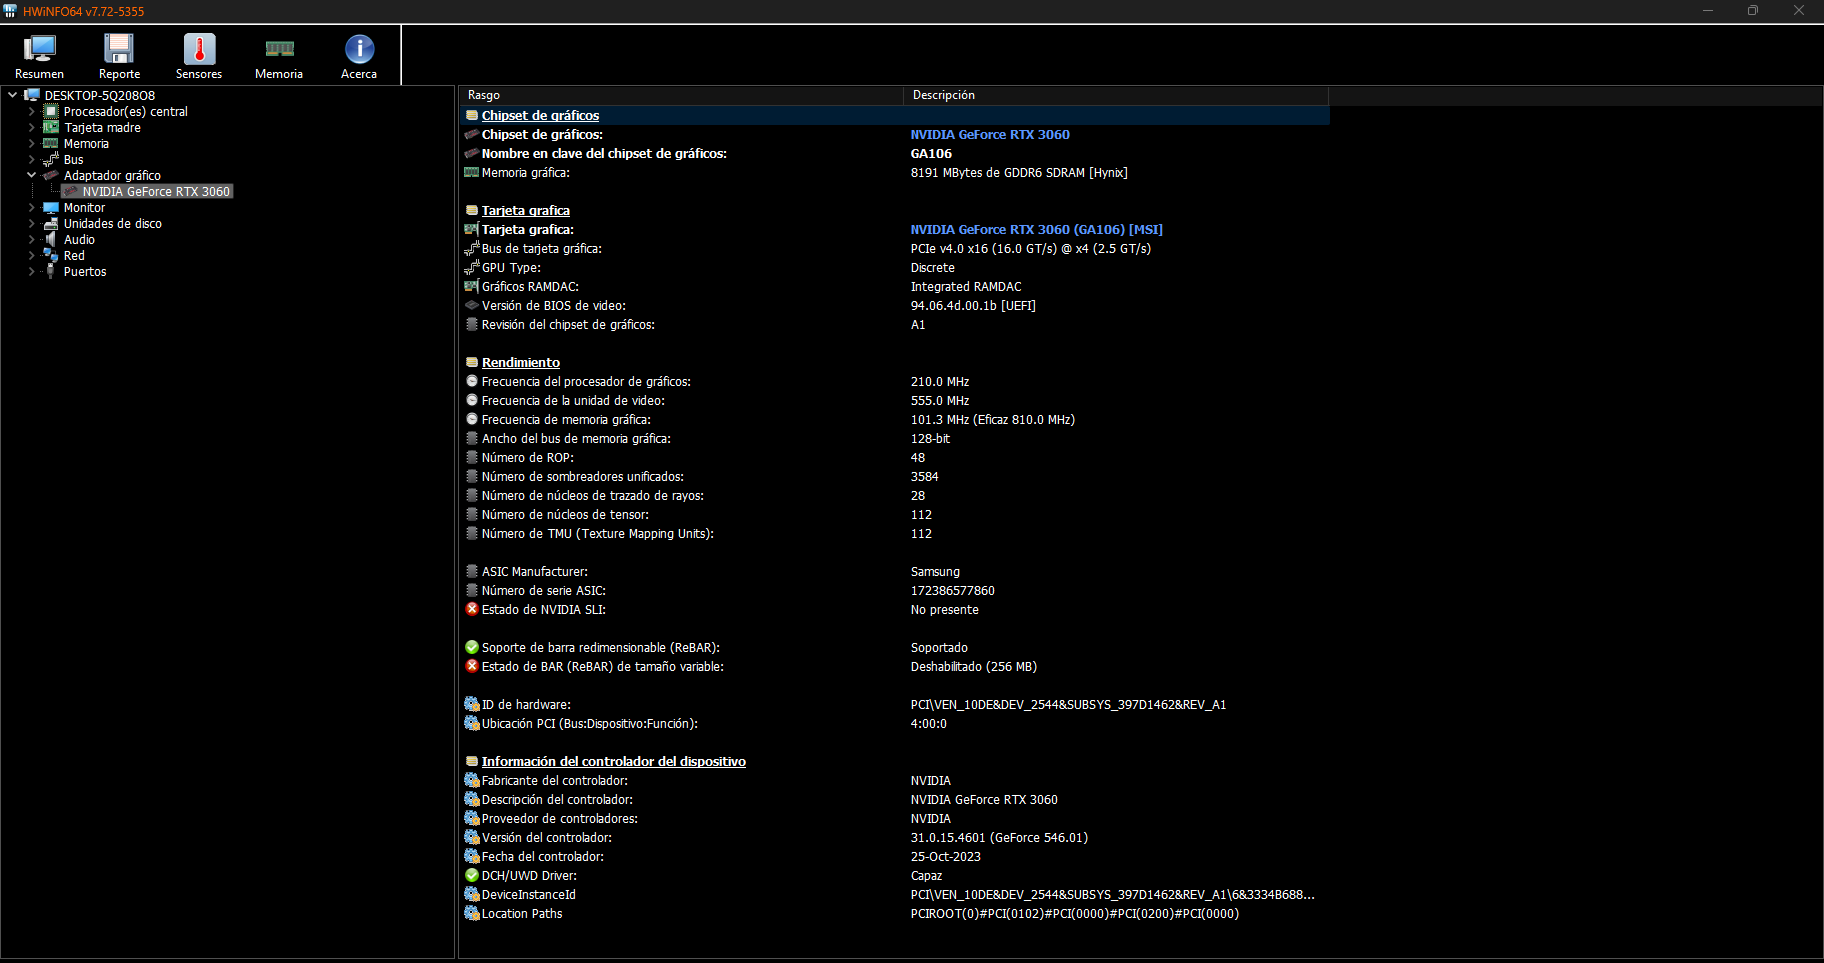Image resolution: width=1824 pixels, height=963 pixels.
Task: Open the Rendimiento section heading
Action: (521, 362)
